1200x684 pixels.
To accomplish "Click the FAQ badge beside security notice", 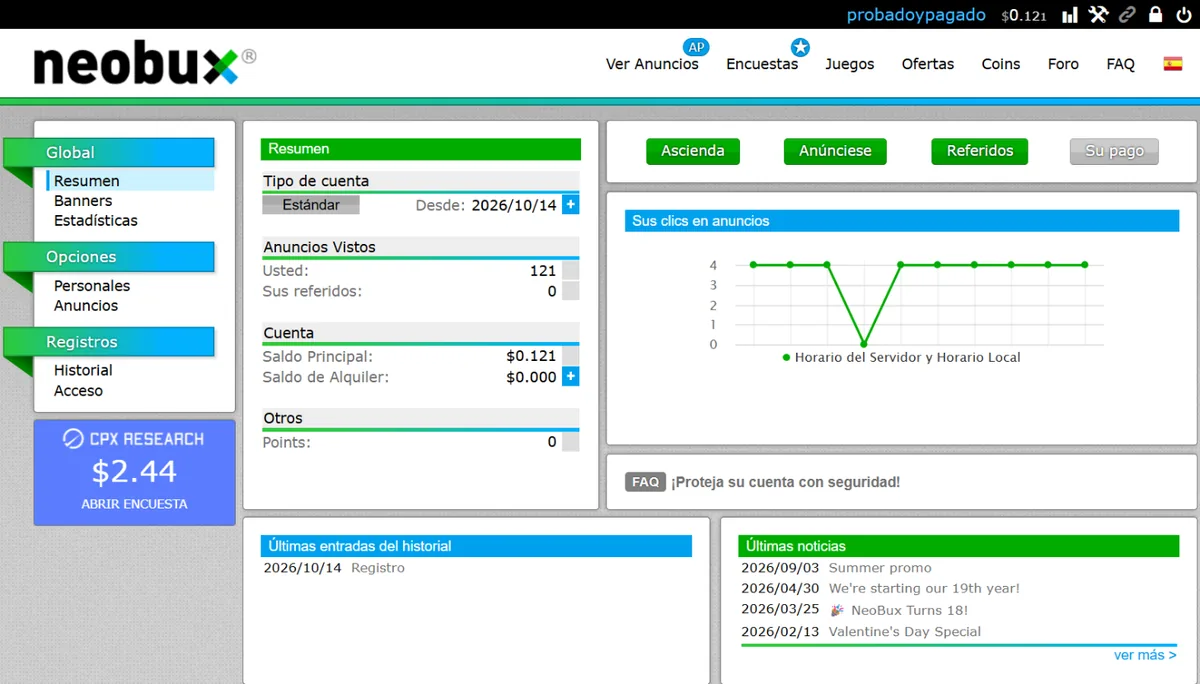I will 645,482.
